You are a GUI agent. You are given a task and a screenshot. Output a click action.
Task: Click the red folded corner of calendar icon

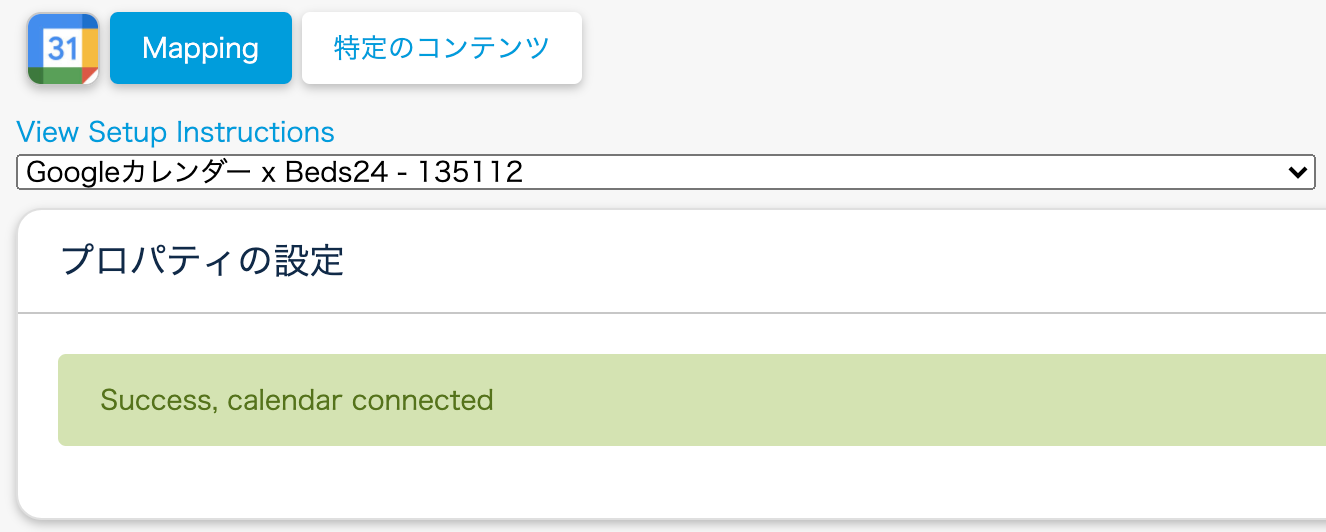[x=91, y=77]
